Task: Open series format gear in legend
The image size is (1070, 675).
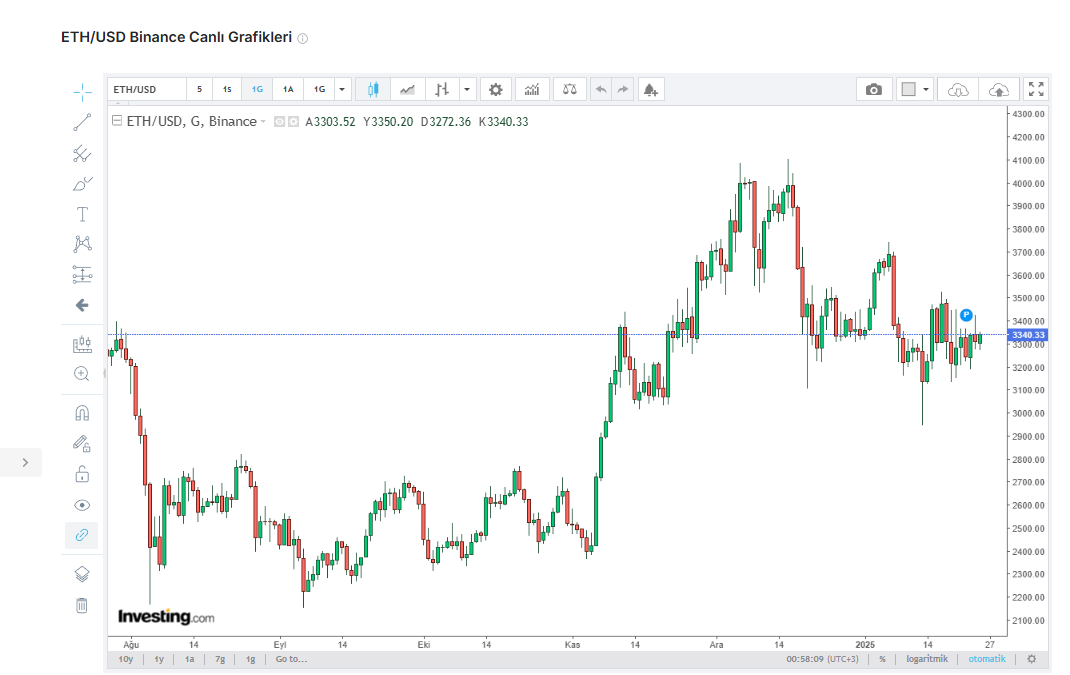Action: tap(293, 121)
